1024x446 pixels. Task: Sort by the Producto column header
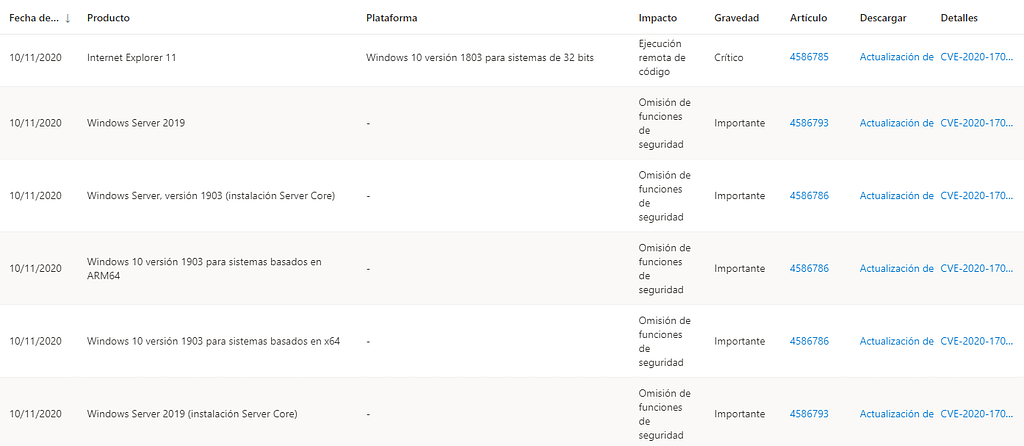[108, 18]
